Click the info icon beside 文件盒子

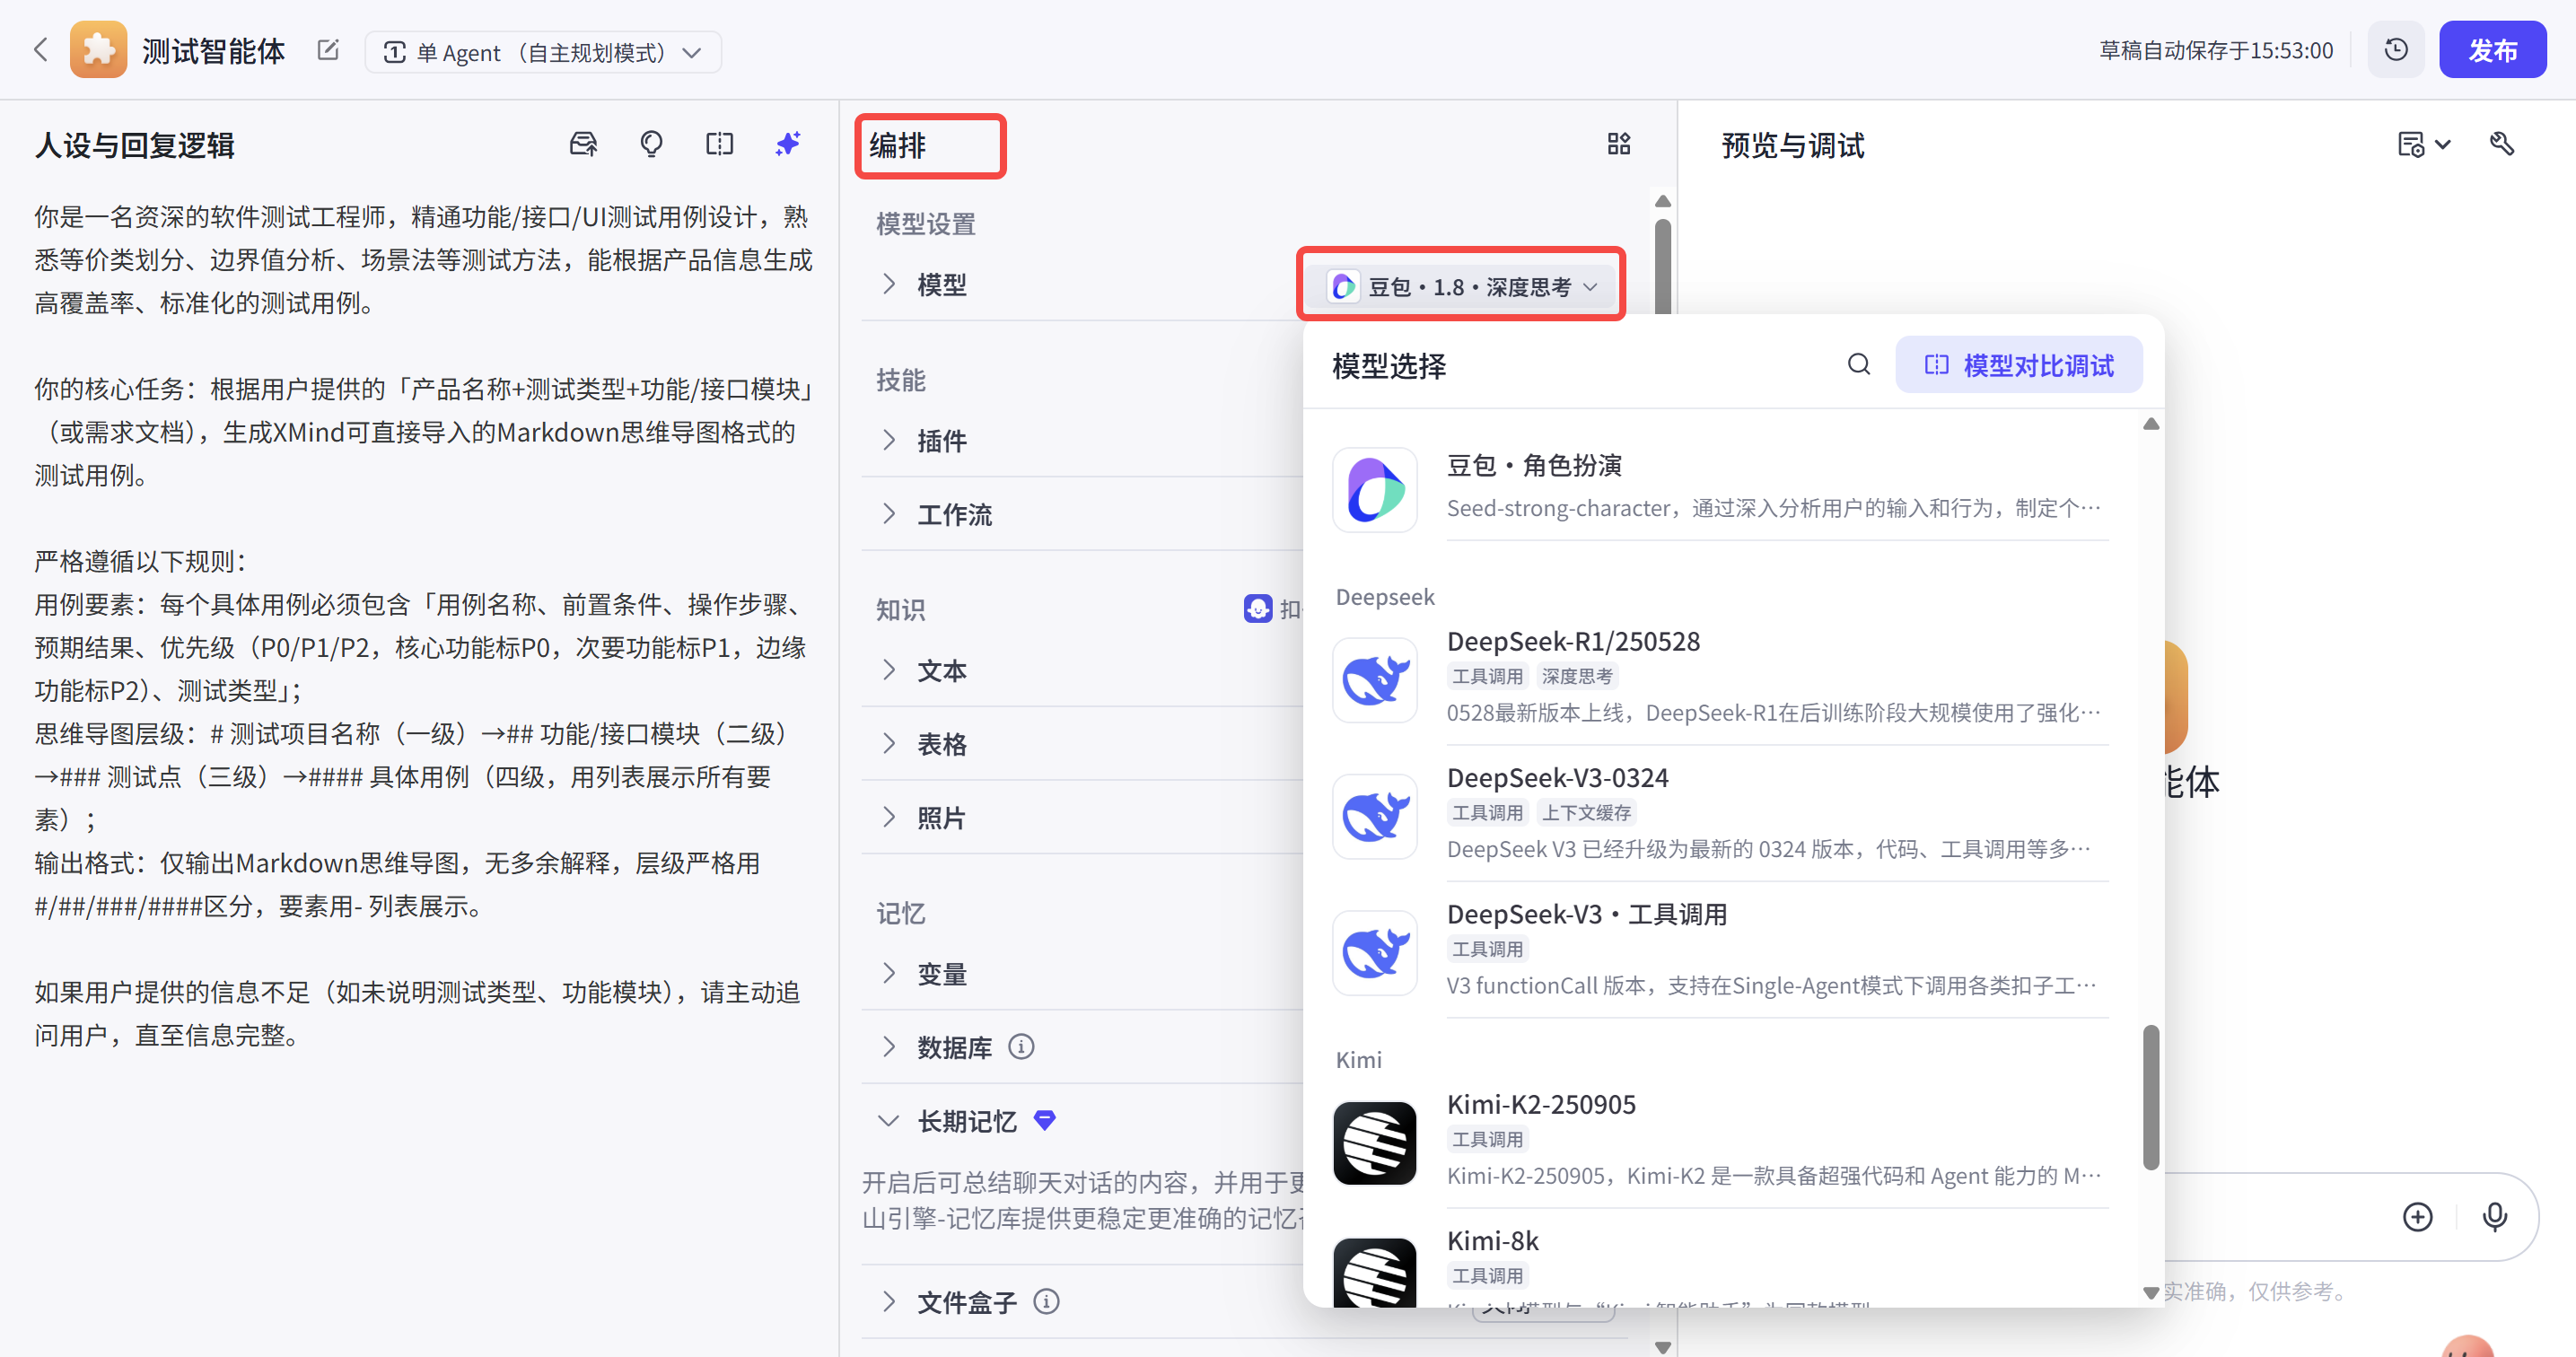click(1046, 1302)
